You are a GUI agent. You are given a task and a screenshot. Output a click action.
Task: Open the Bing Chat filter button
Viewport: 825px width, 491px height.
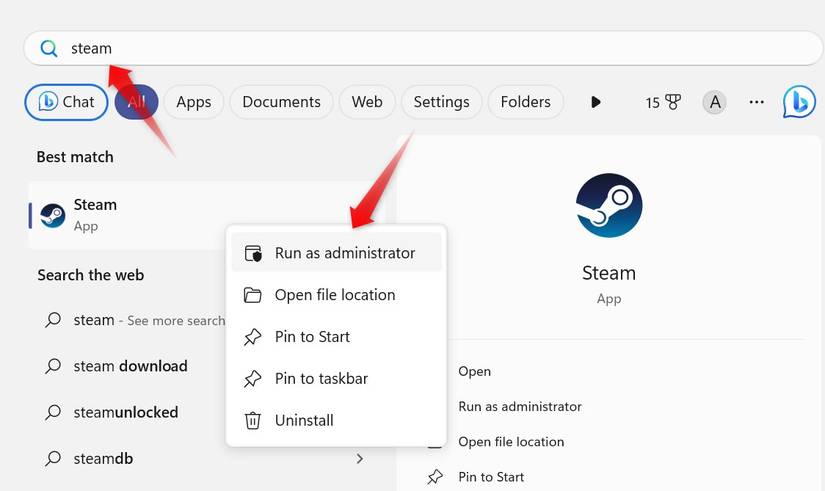[66, 102]
